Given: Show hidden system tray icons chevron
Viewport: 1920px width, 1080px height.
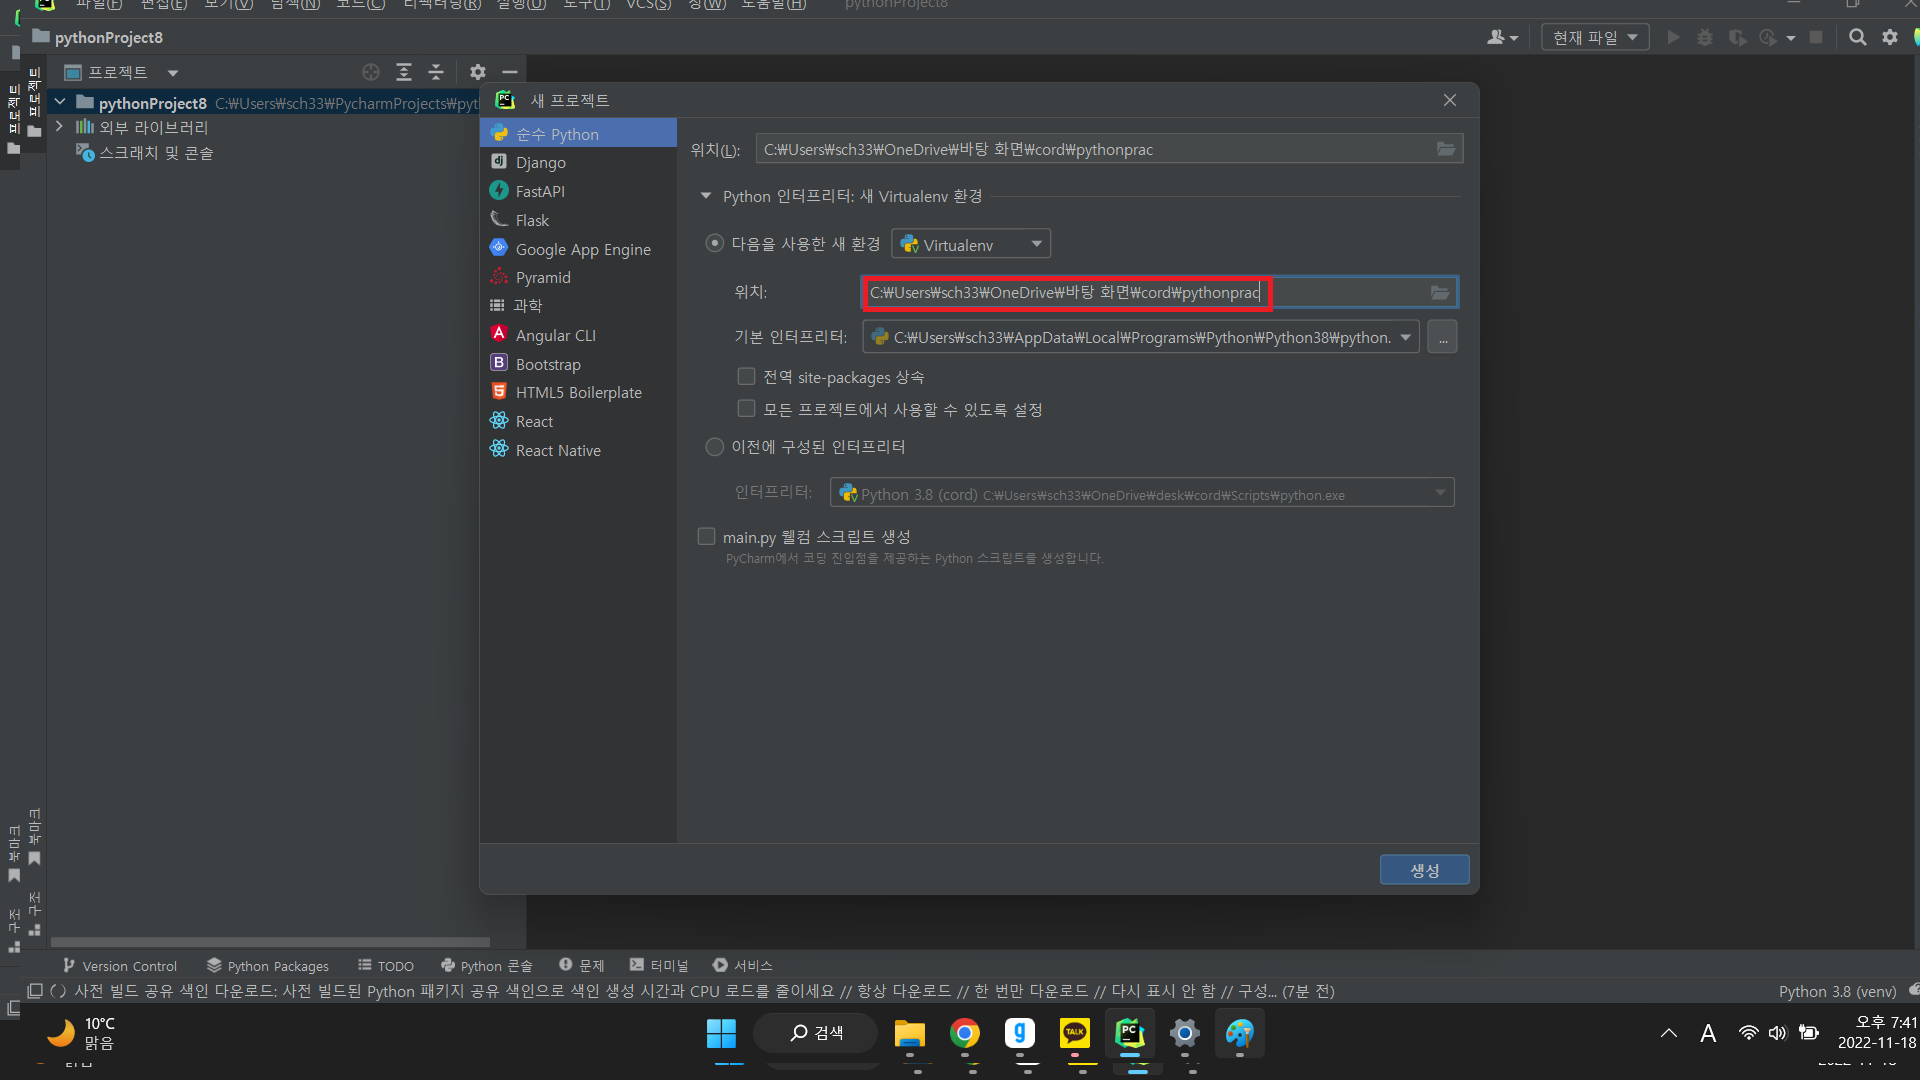Looking at the screenshot, I should click(1669, 1033).
